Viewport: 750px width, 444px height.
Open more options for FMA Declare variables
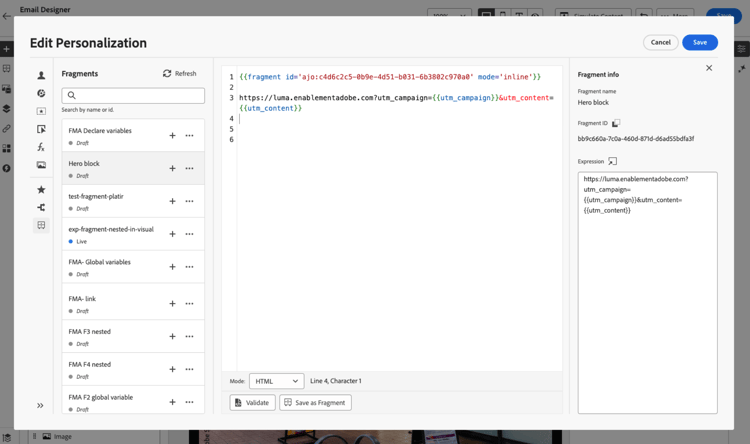(x=189, y=135)
